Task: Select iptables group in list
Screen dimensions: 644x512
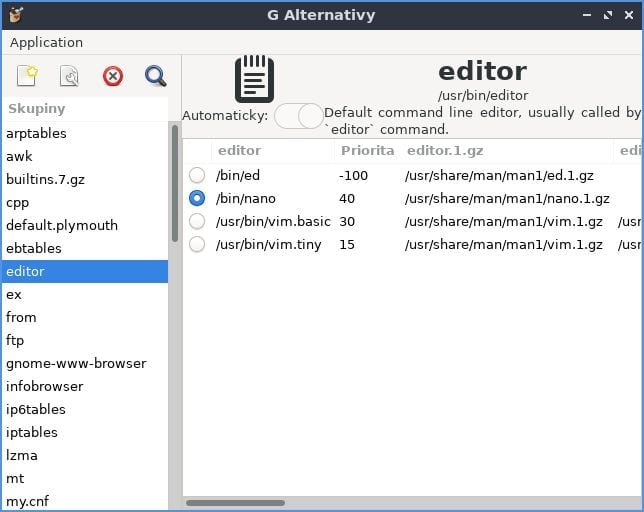Action: tap(85, 432)
